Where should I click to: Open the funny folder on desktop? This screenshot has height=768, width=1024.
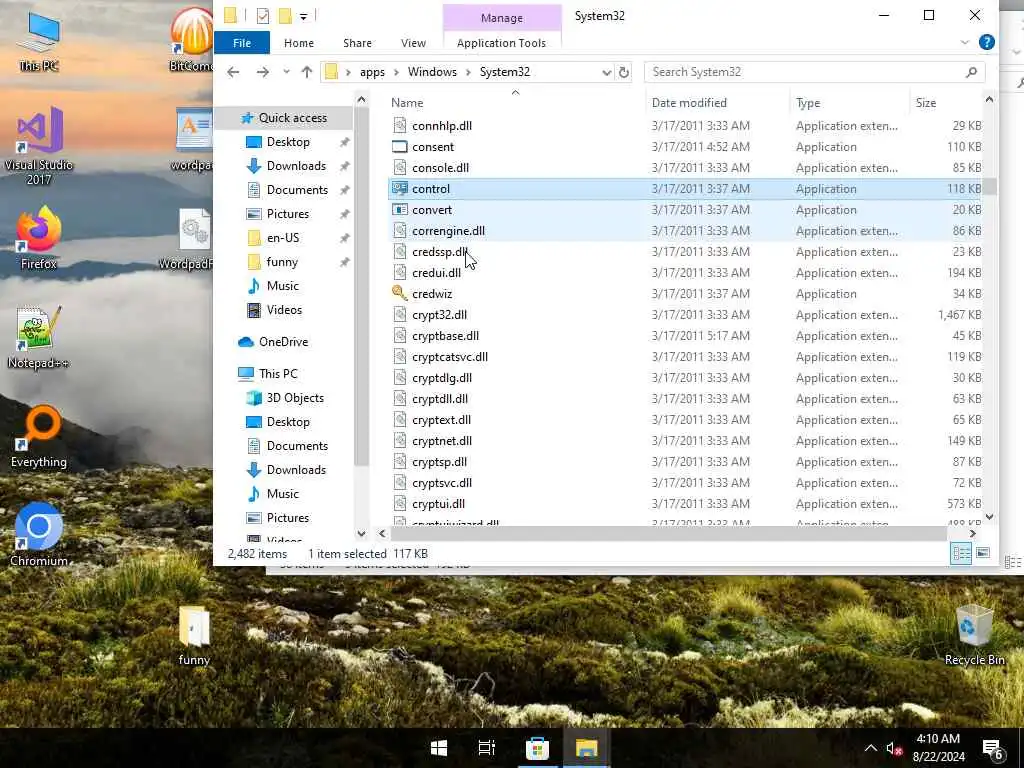pyautogui.click(x=194, y=635)
